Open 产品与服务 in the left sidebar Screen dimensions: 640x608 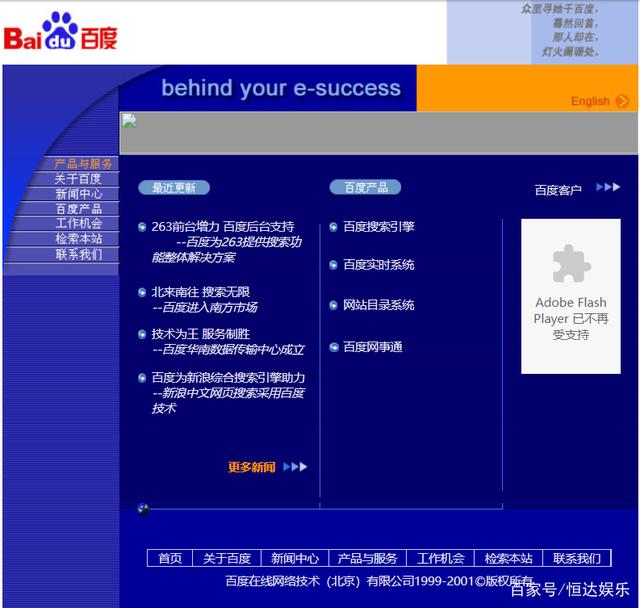click(x=83, y=164)
